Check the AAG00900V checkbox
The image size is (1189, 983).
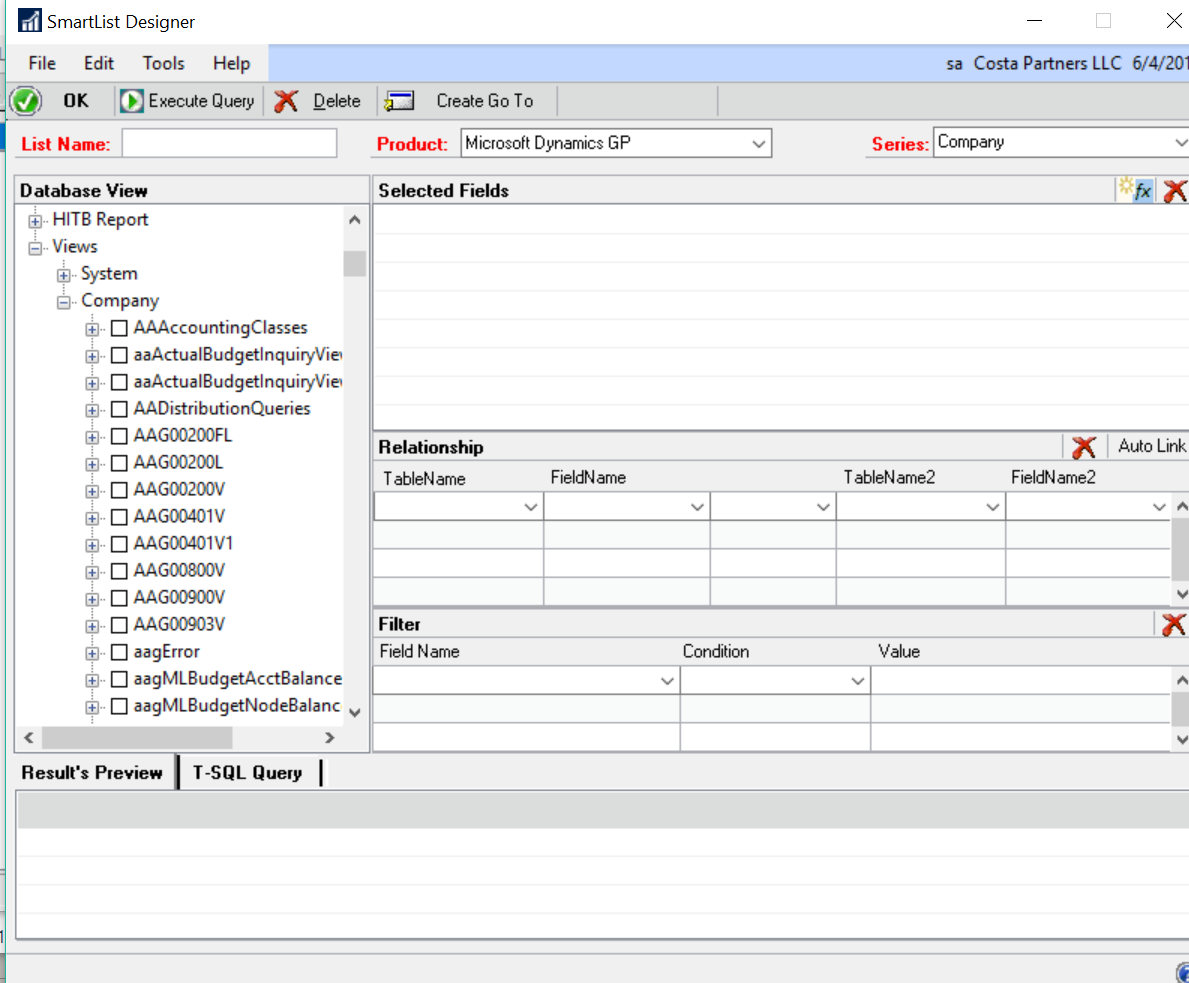[x=119, y=598]
